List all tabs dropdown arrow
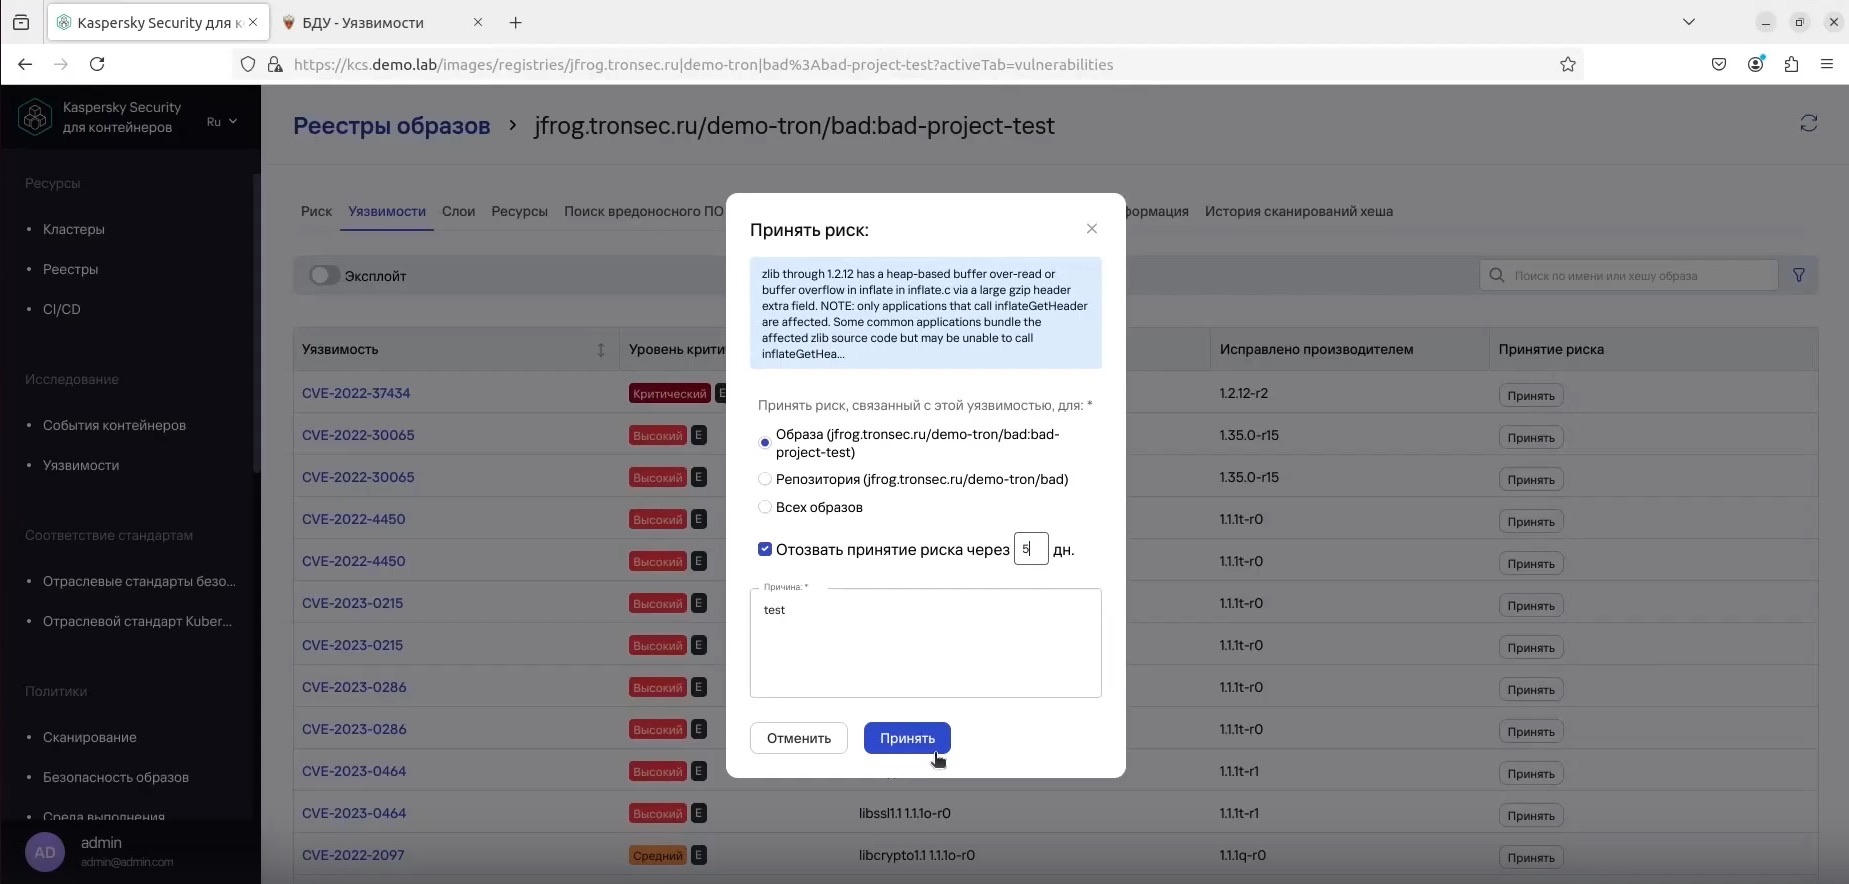 1689,22
